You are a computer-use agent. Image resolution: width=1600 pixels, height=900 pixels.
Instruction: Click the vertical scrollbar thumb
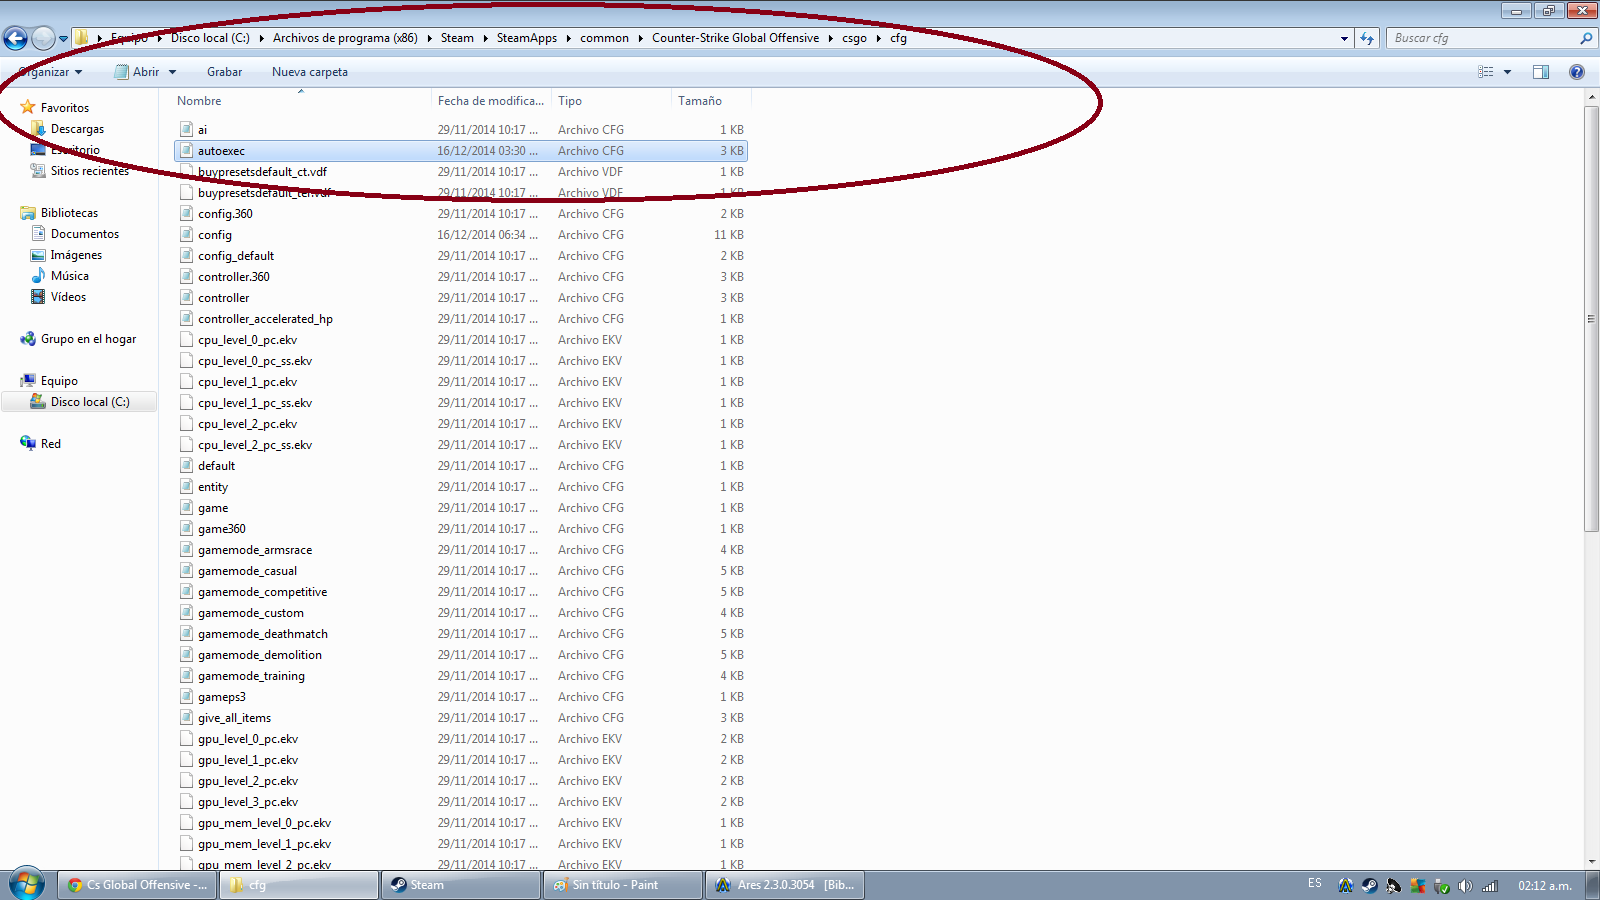(x=1591, y=318)
